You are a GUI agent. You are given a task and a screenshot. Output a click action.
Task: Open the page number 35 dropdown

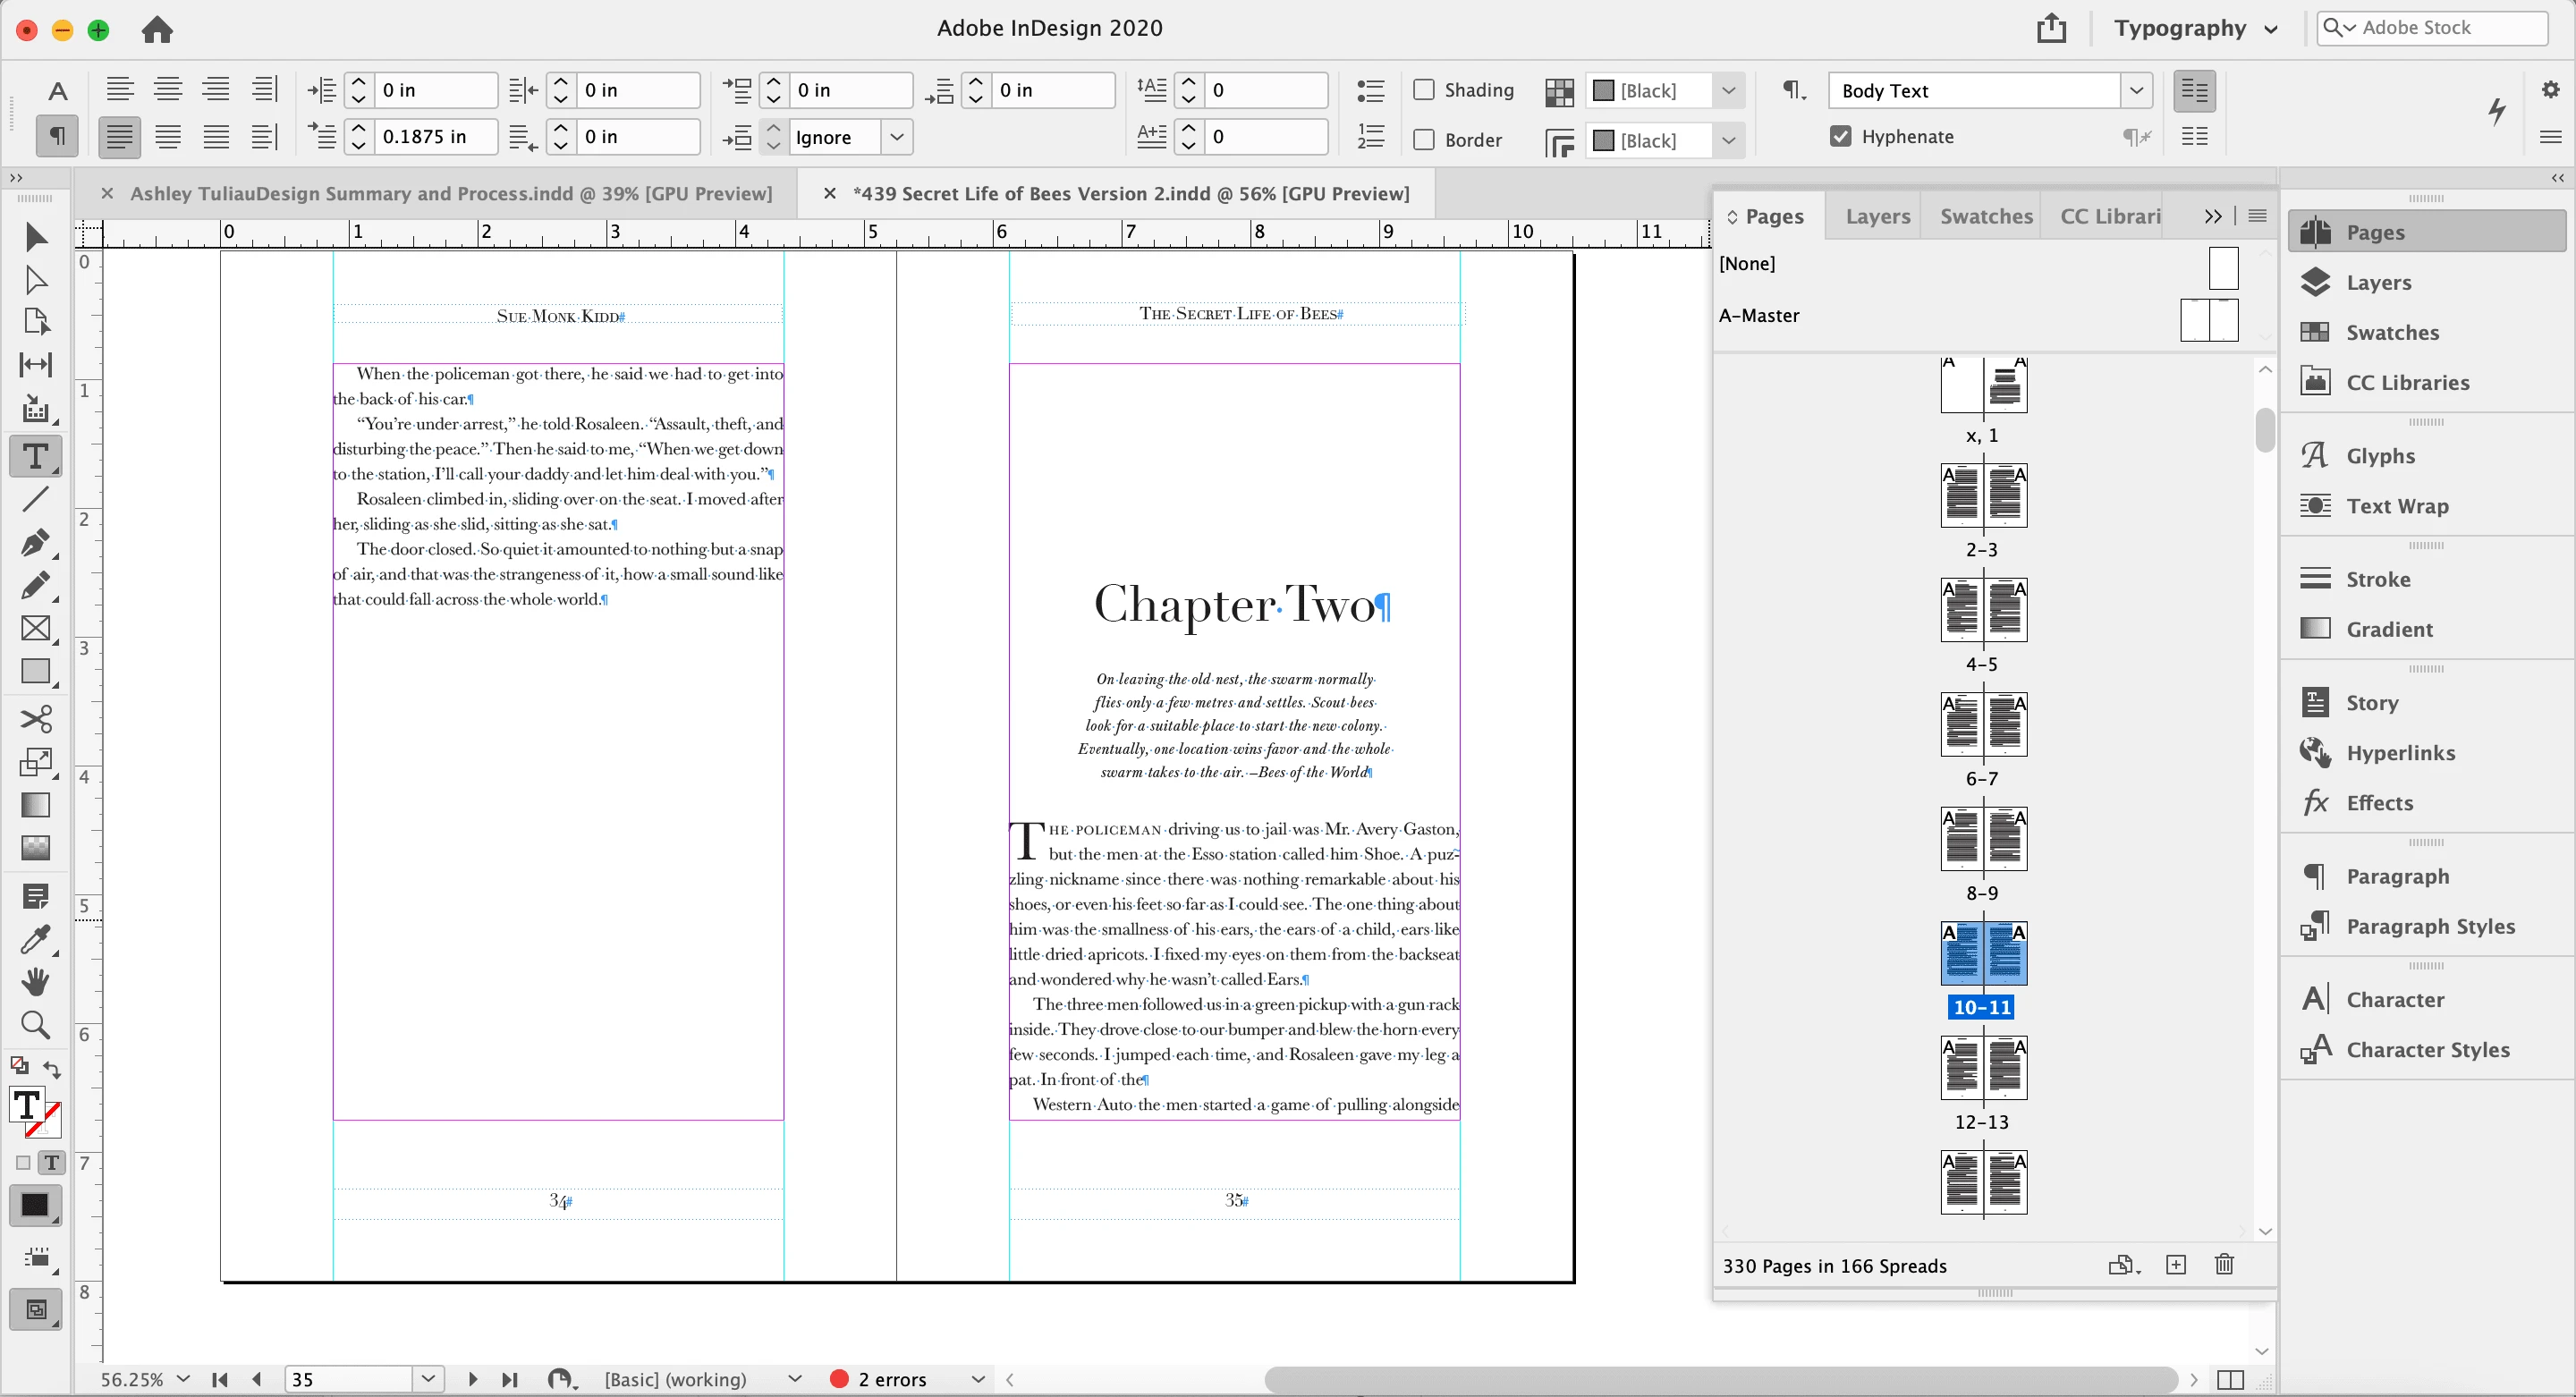(x=428, y=1379)
